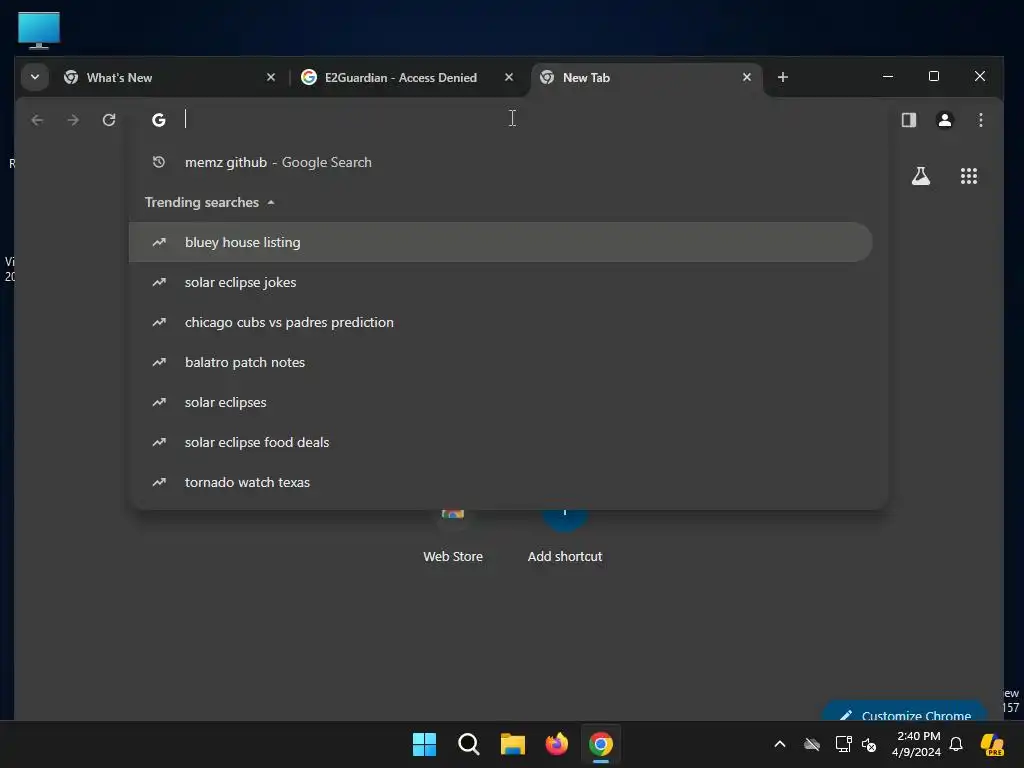The width and height of the screenshot is (1024, 768).
Task: Select the tornado watch texas suggestion
Action: [501, 483]
